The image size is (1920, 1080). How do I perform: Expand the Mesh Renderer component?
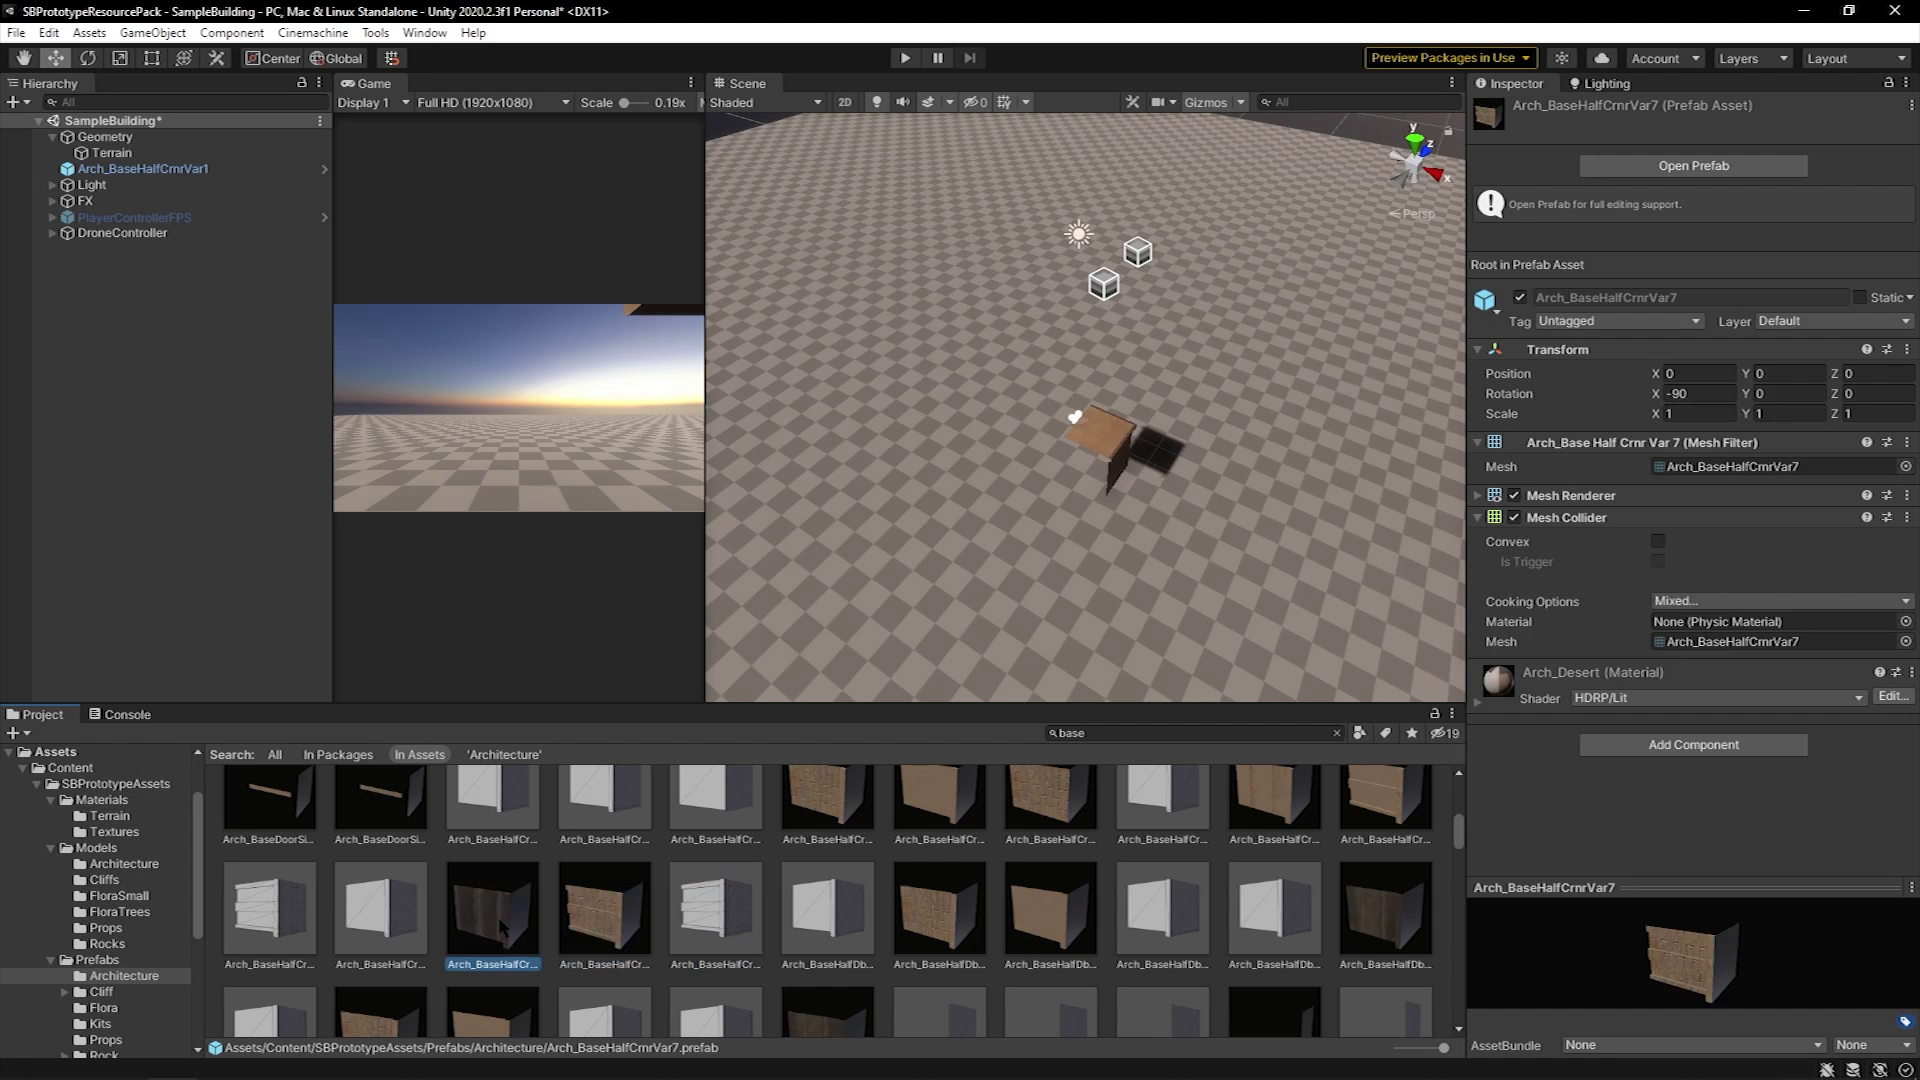point(1478,495)
